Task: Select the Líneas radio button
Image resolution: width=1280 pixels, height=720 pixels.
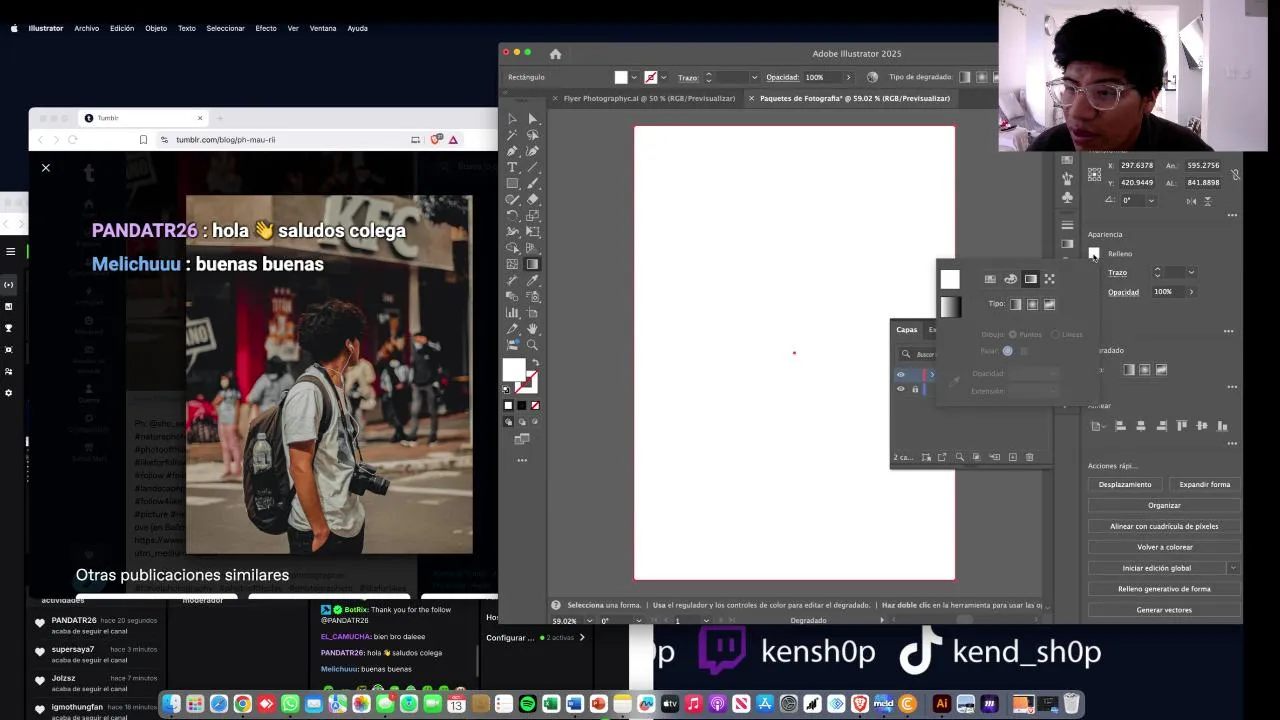Action: 1055,335
